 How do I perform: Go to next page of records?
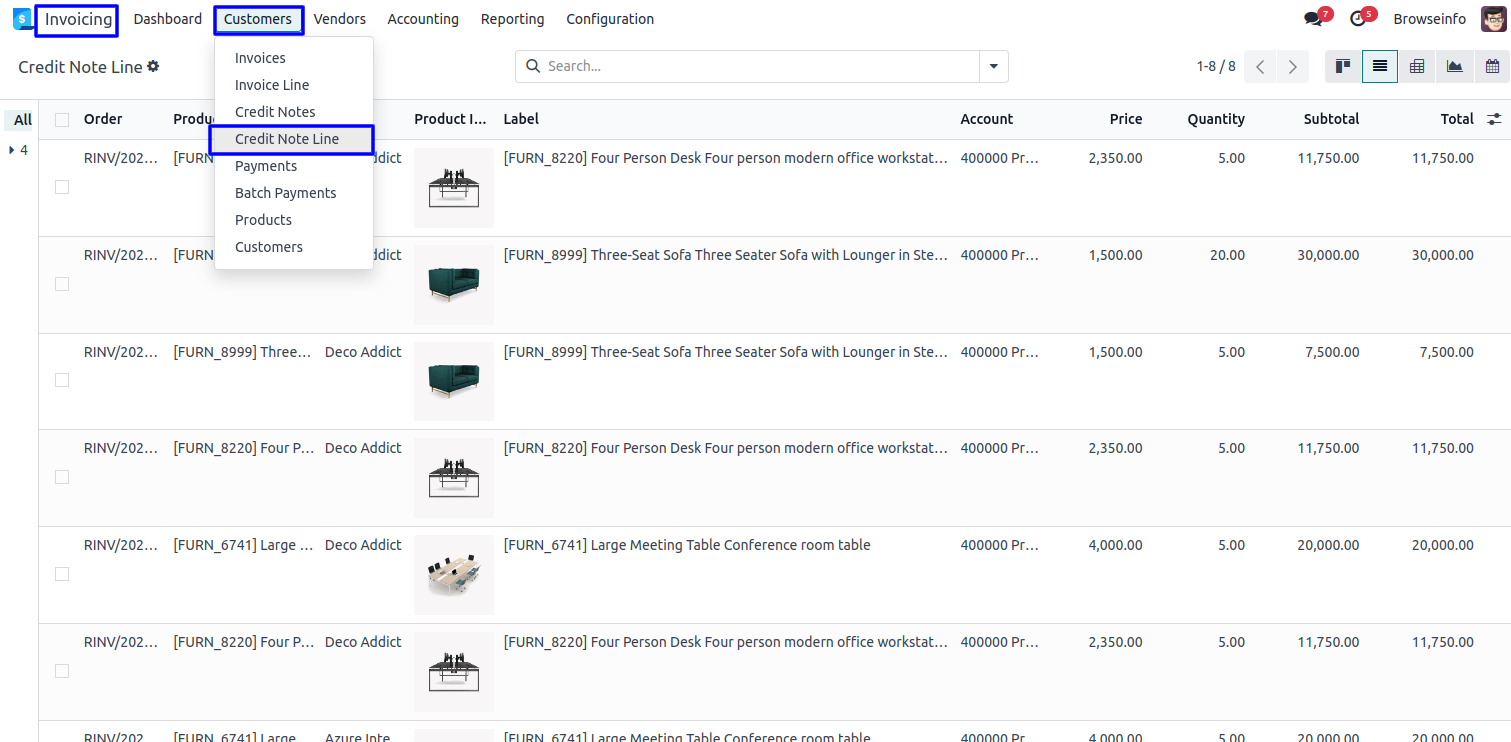(1292, 66)
